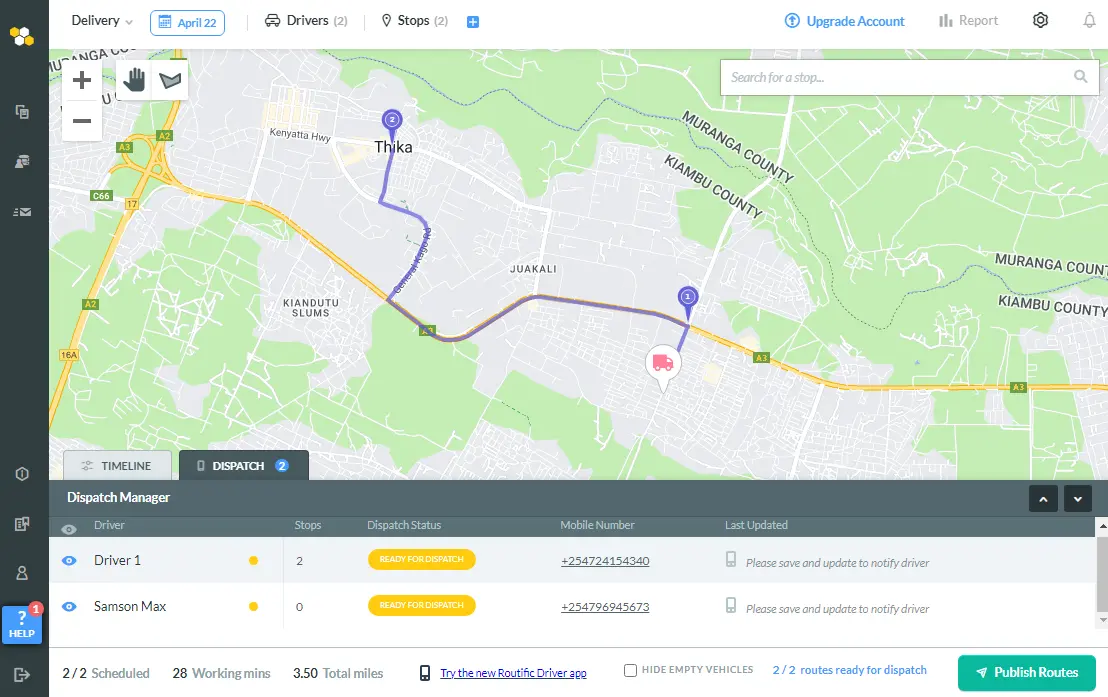Screen dimensions: 1108x697
Task: Click the zoom in button on the map
Action: click(81, 80)
